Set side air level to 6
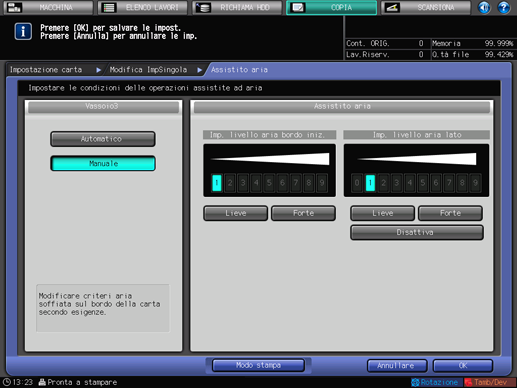This screenshot has height=388, width=517. (x=436, y=183)
